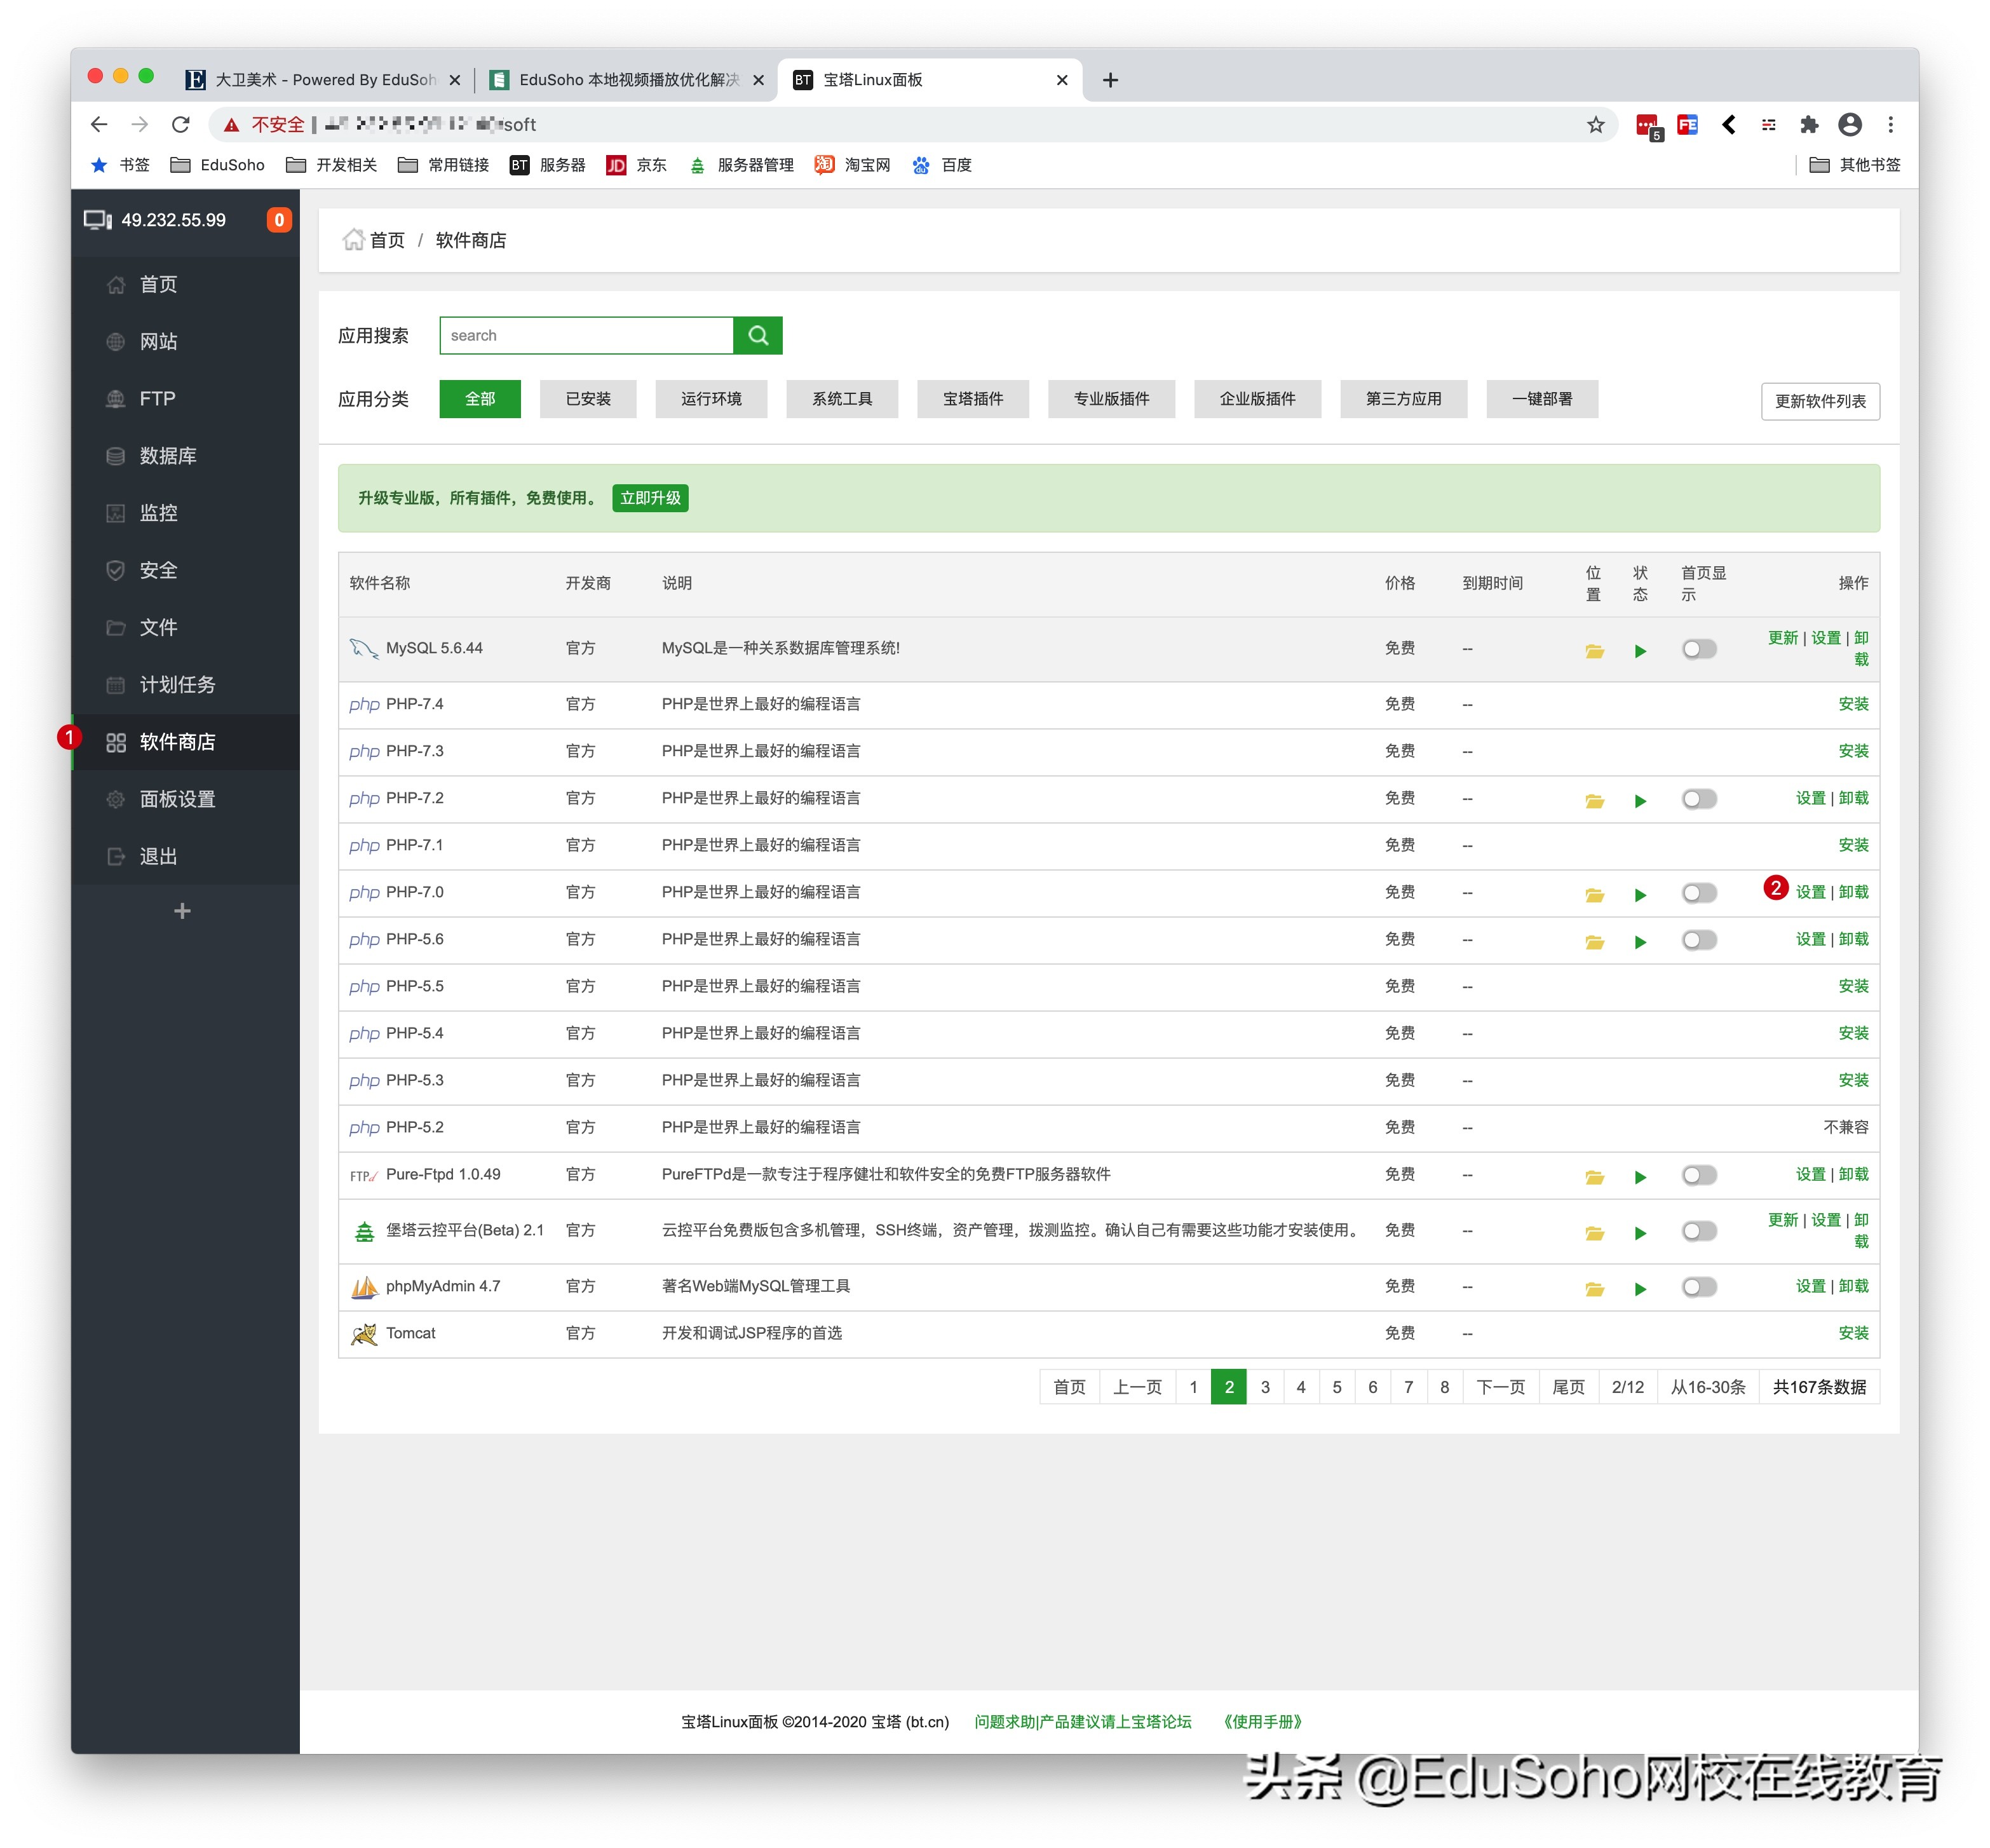Click the 更新软件列表 button
Screen dimensions: 1990x1848
coord(1820,401)
